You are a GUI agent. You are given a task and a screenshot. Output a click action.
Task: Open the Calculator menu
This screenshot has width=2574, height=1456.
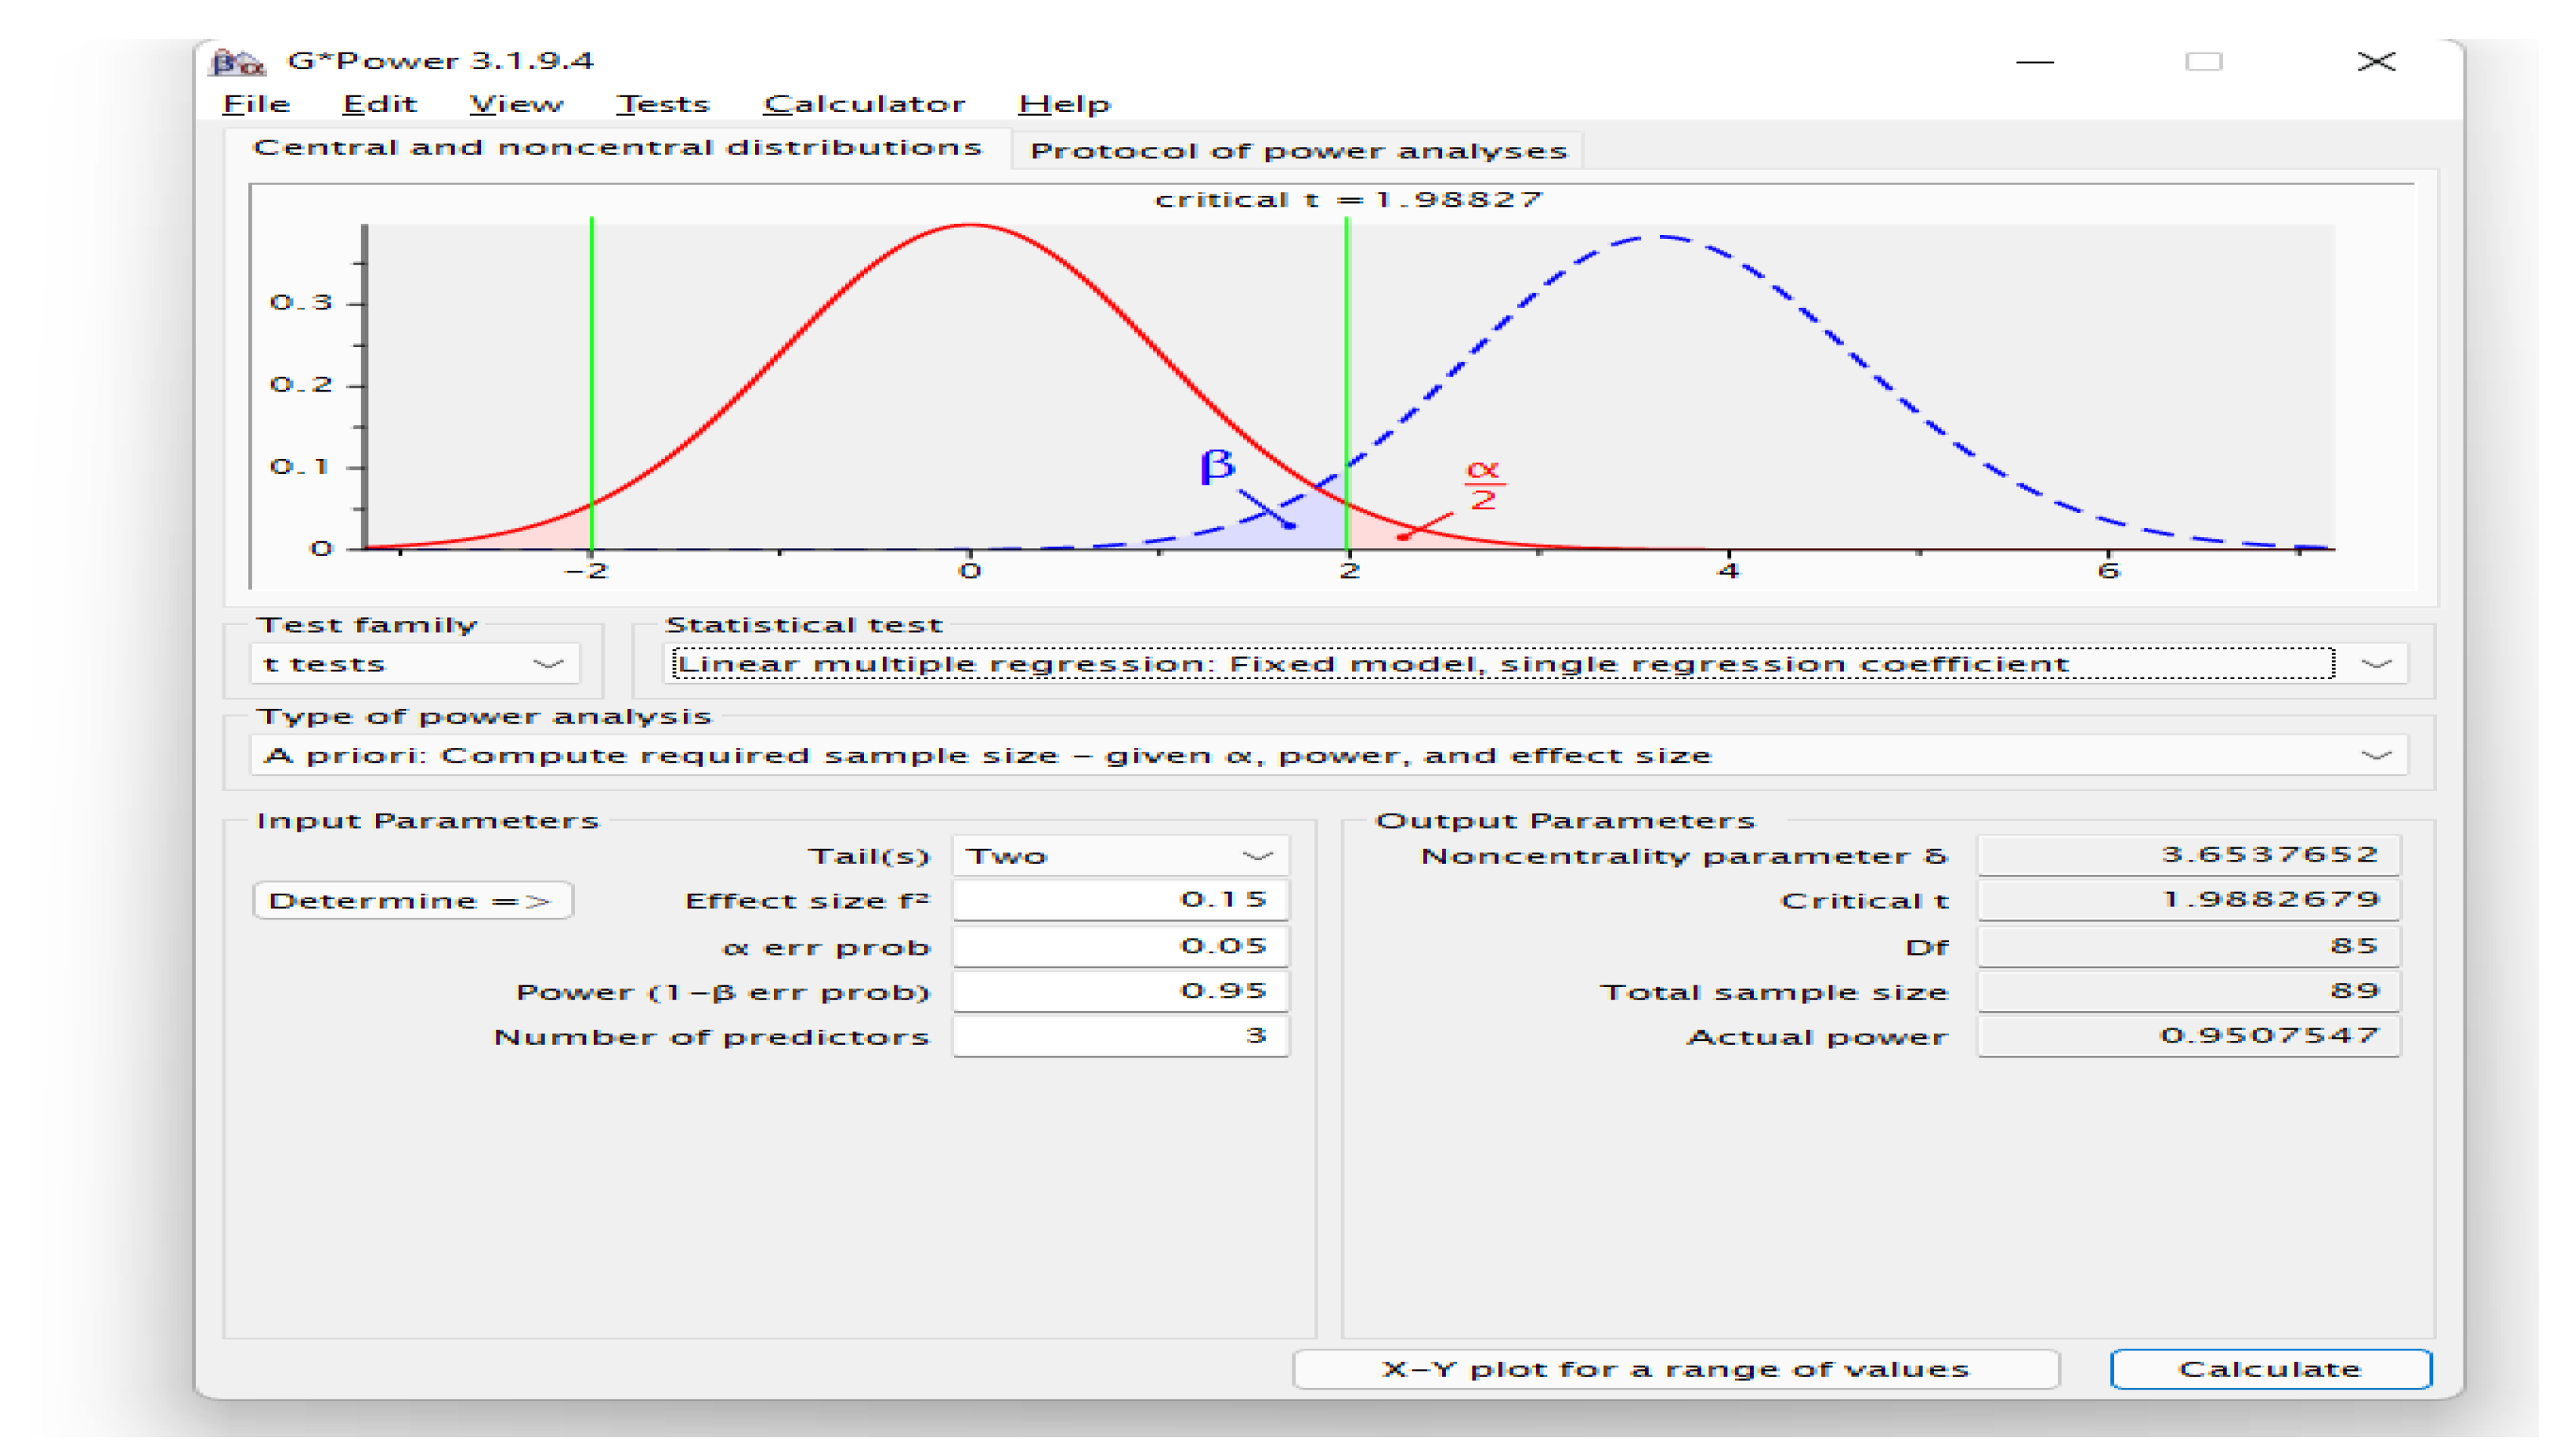(864, 104)
